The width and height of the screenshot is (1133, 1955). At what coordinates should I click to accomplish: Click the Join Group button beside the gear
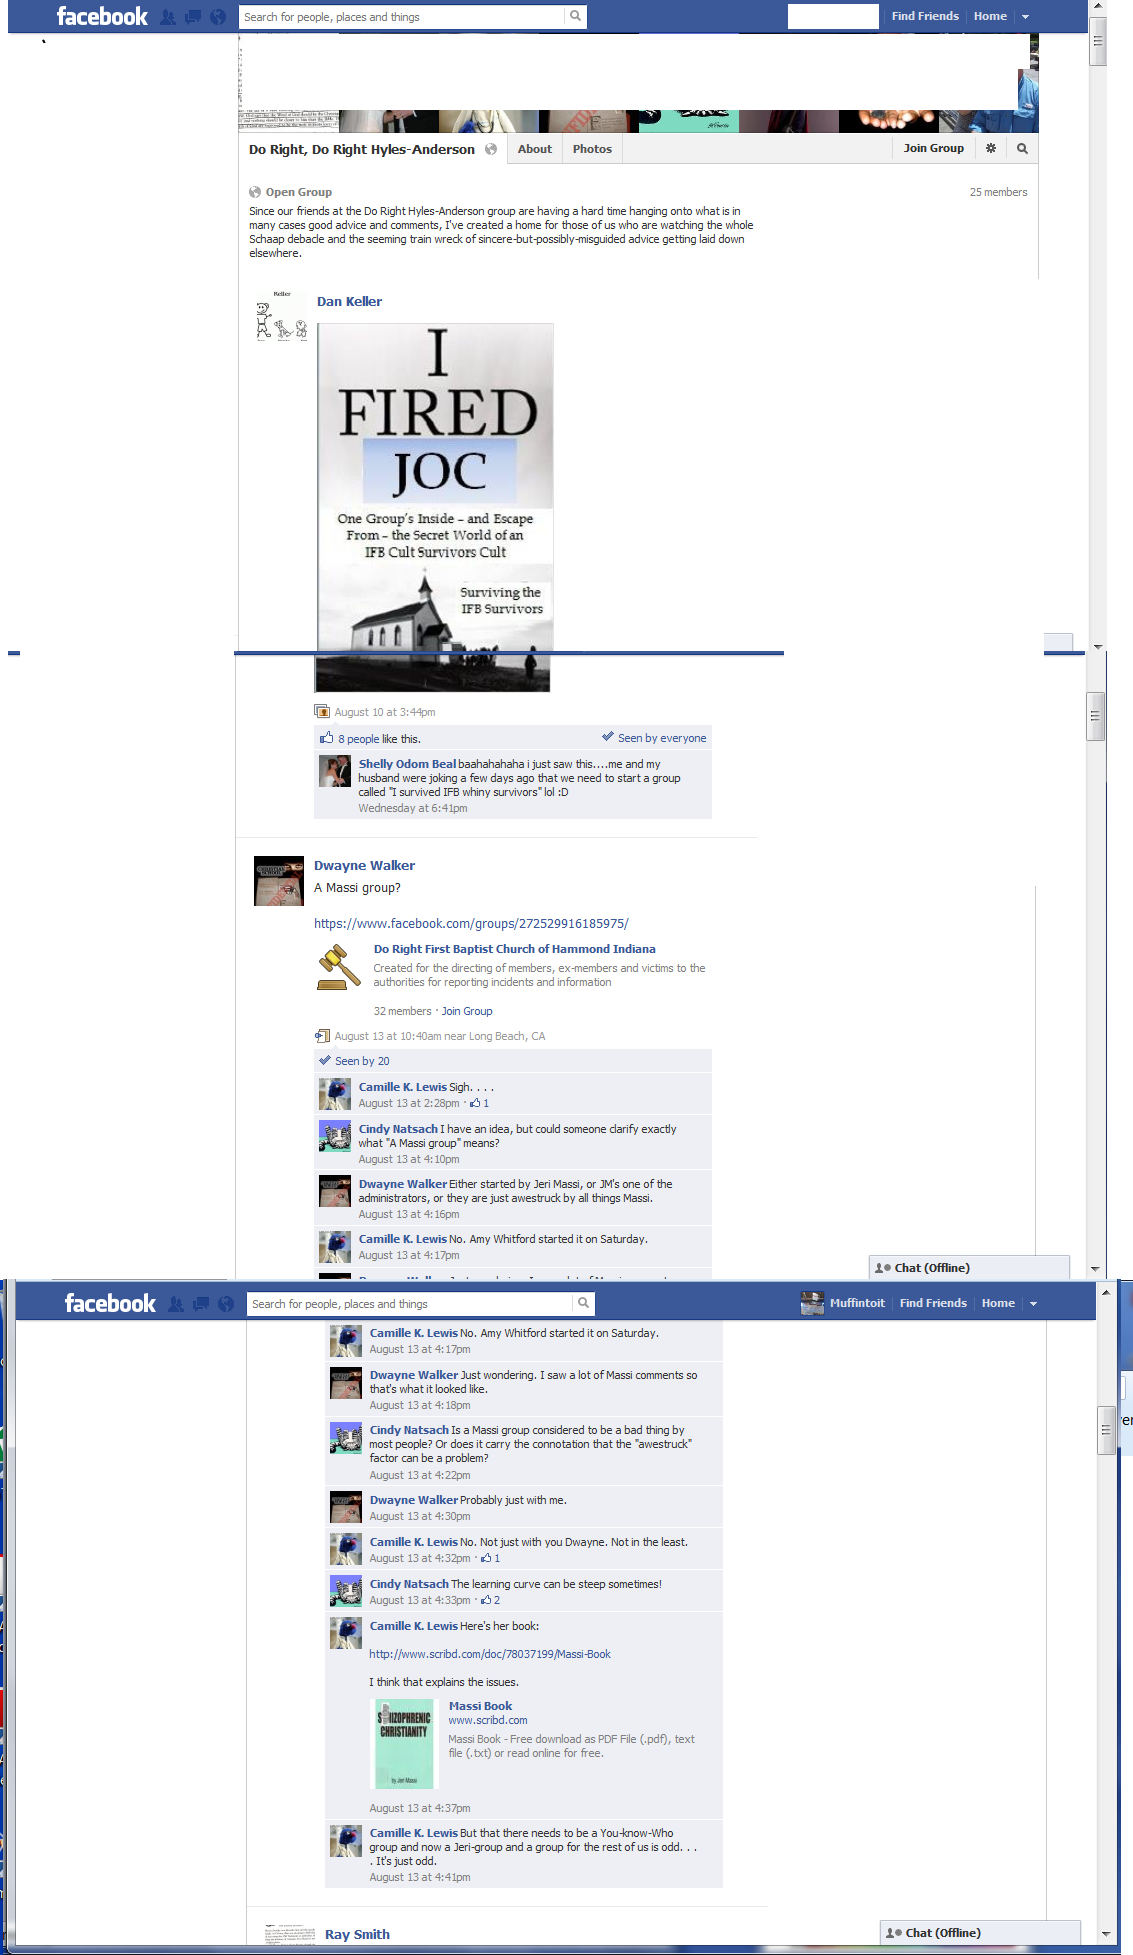coord(933,148)
